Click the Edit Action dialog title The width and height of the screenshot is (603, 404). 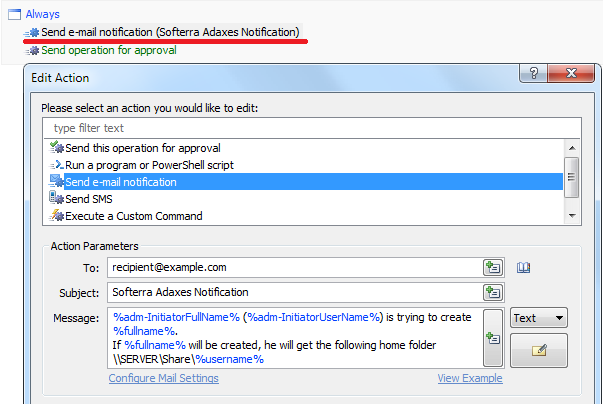coord(60,78)
